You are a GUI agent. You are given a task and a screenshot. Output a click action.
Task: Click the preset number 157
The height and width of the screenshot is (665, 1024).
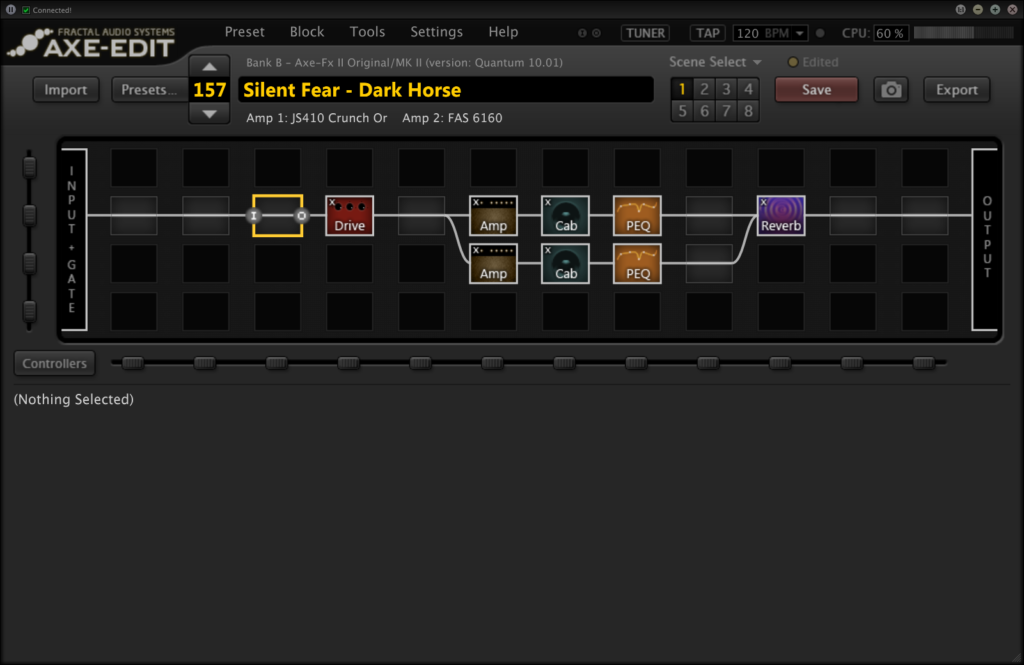pos(209,90)
